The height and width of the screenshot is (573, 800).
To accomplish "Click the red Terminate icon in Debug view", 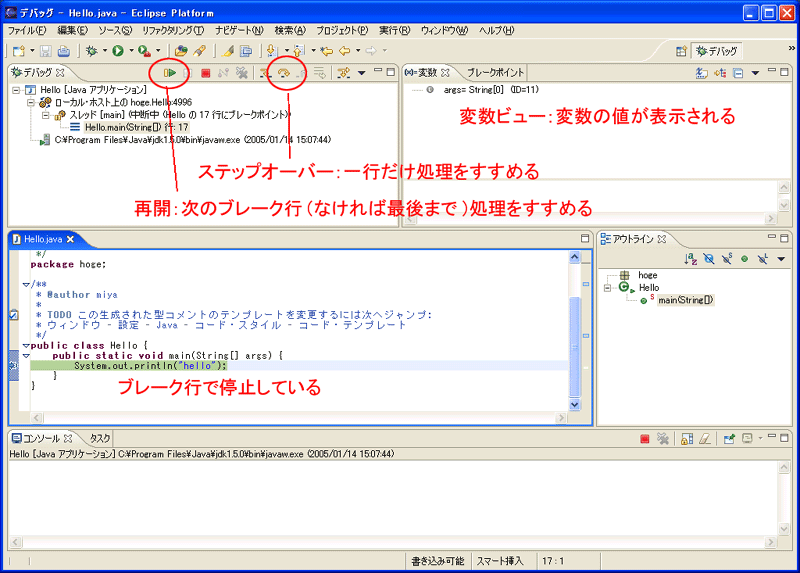I will pos(205,73).
